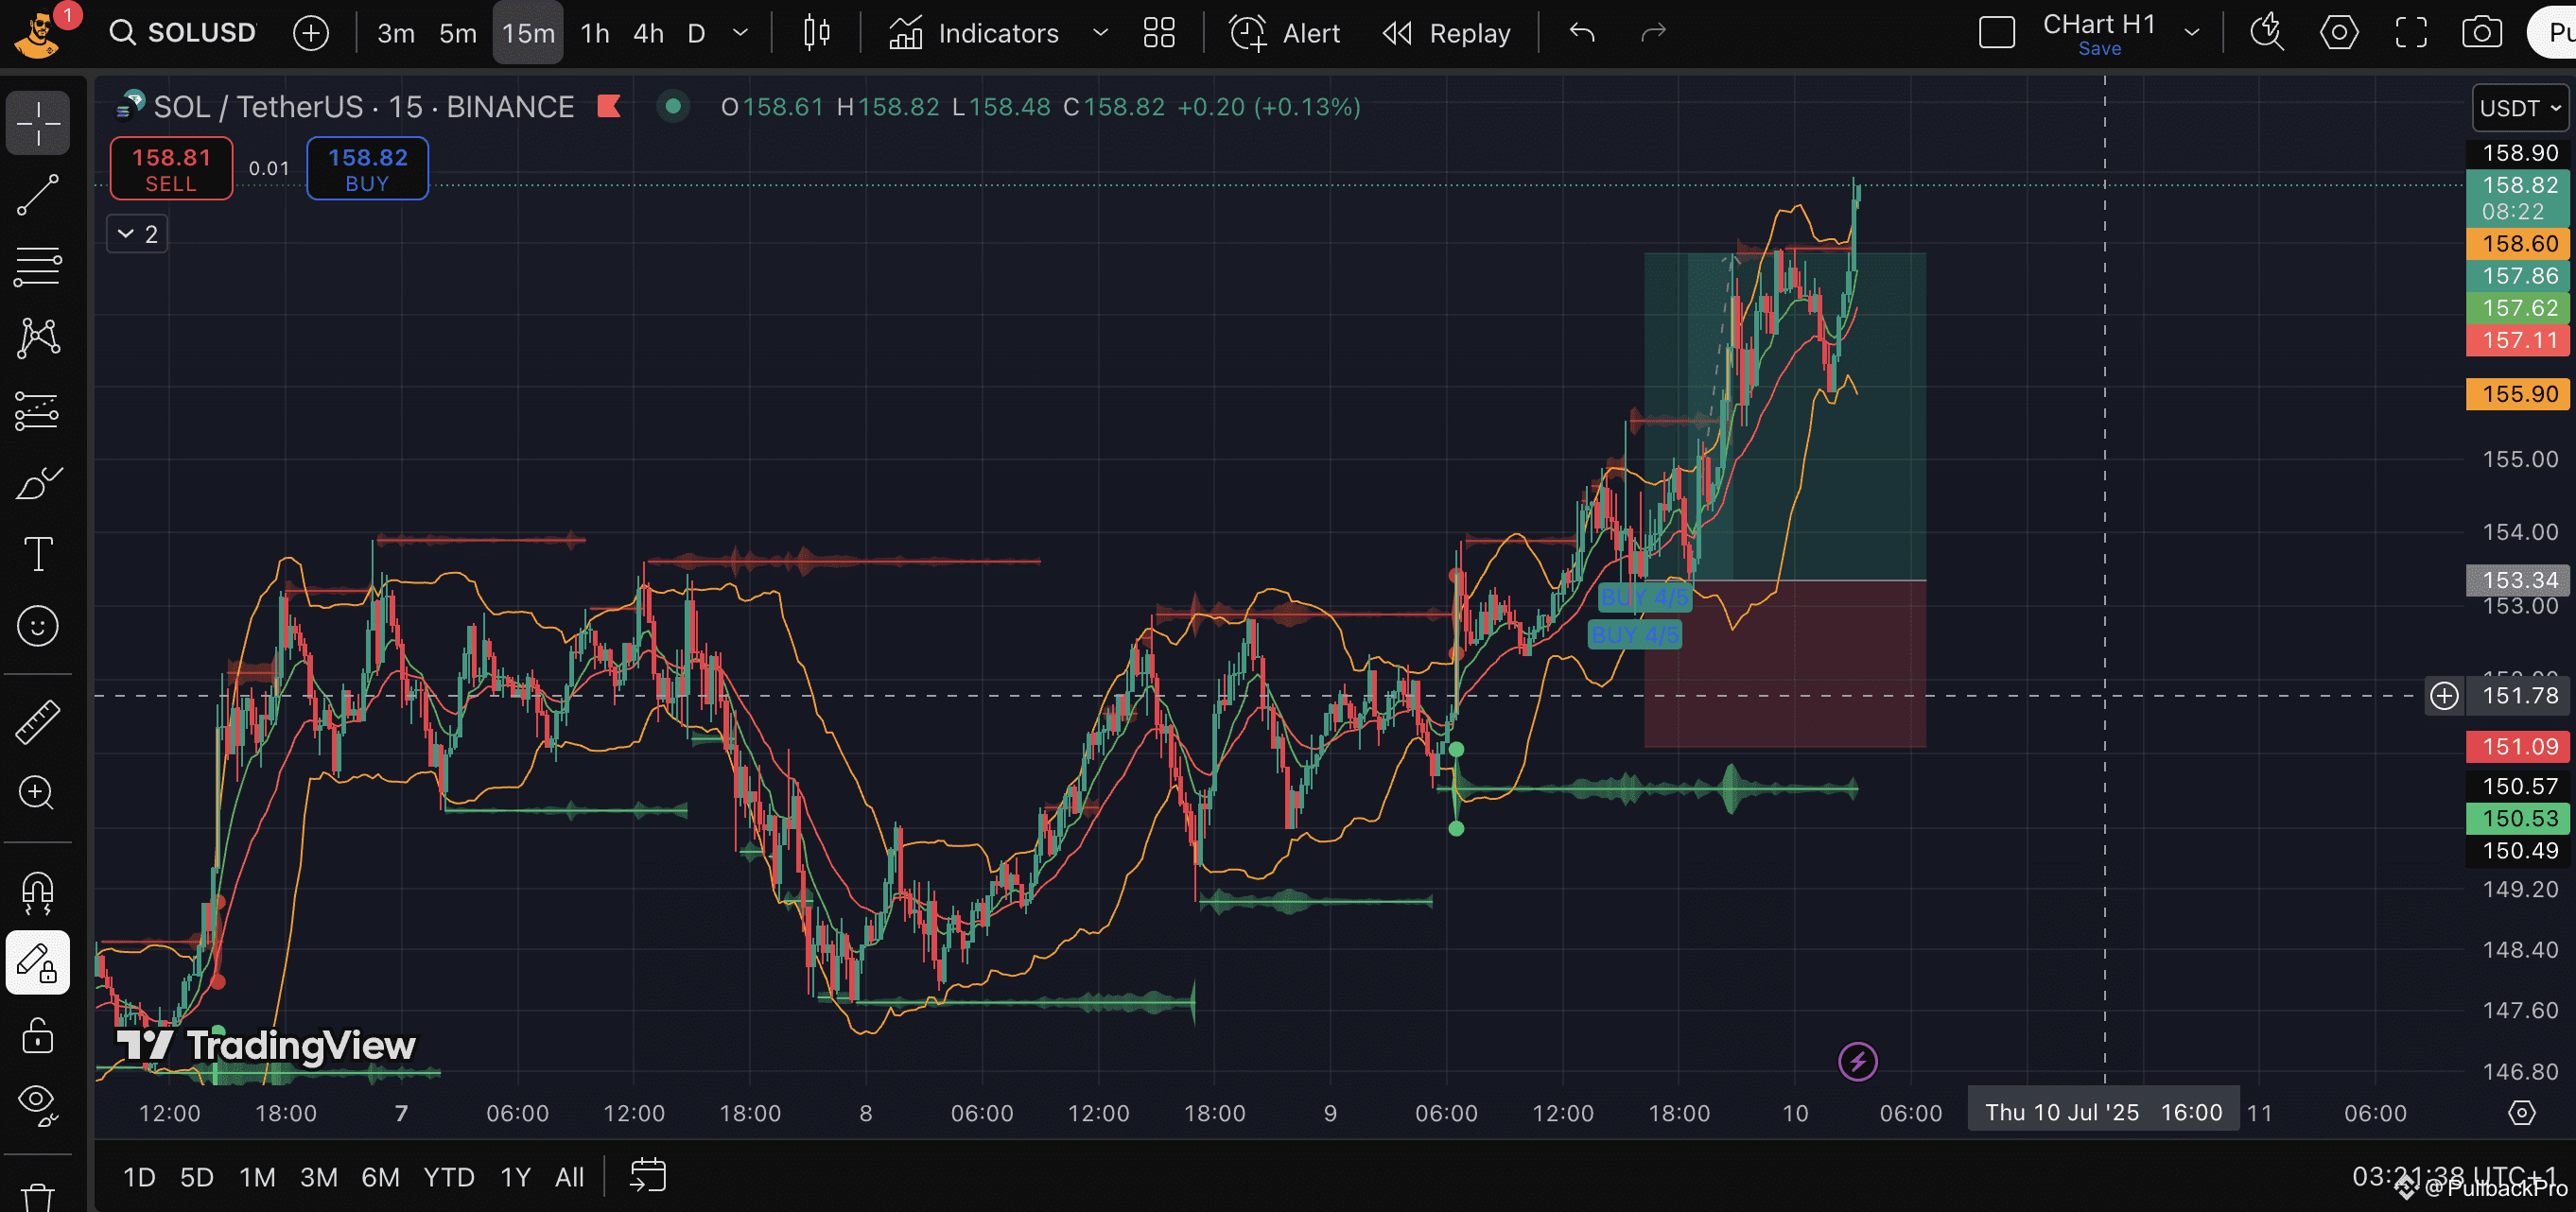Toggle stay in drawing mode
Screen dimensions: 2576x1212
(x=38, y=963)
